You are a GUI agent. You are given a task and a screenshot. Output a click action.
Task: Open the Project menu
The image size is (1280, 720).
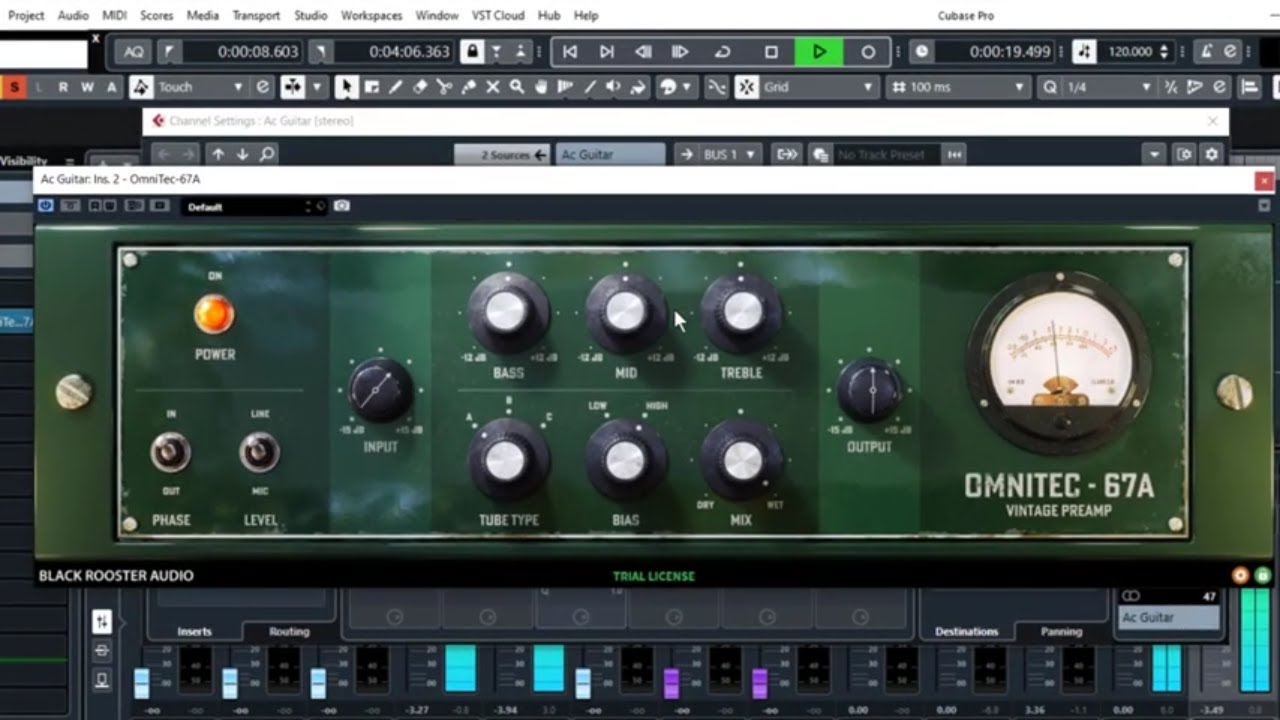[26, 15]
